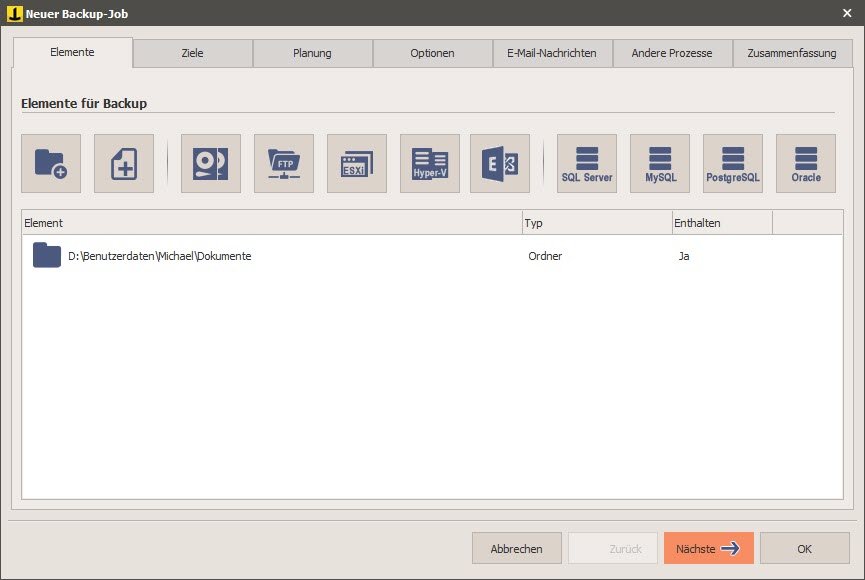Click the folder icon of Dokumente row

(x=46, y=255)
